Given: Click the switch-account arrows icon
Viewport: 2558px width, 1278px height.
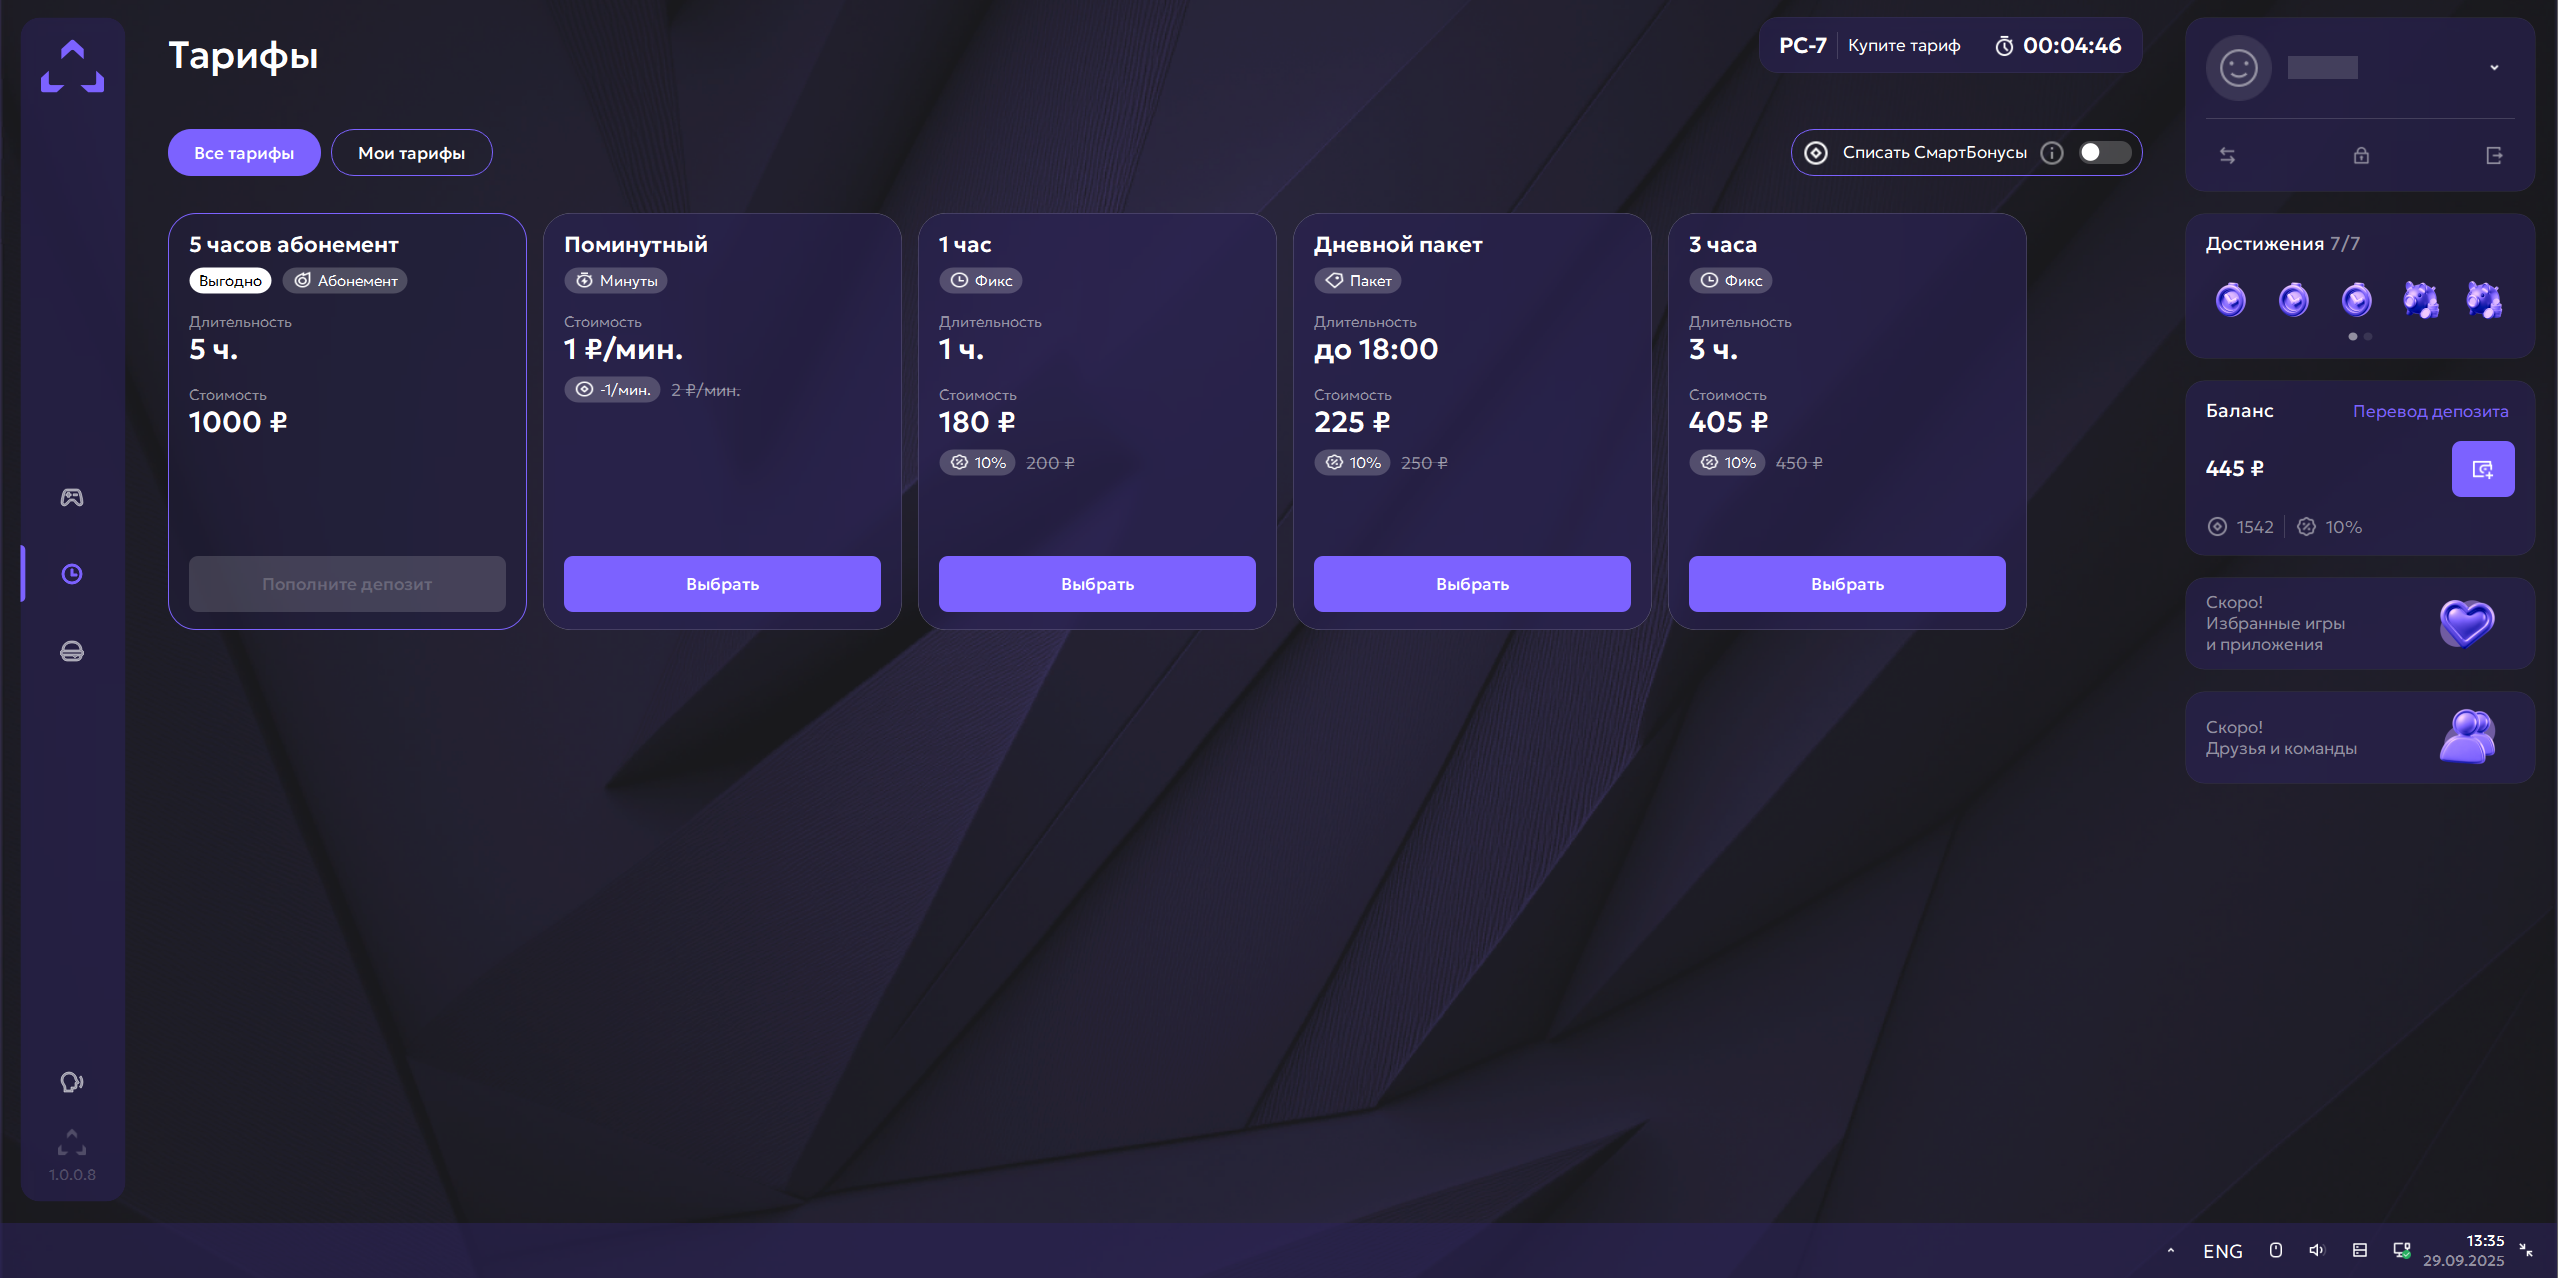Looking at the screenshot, I should coord(2228,155).
